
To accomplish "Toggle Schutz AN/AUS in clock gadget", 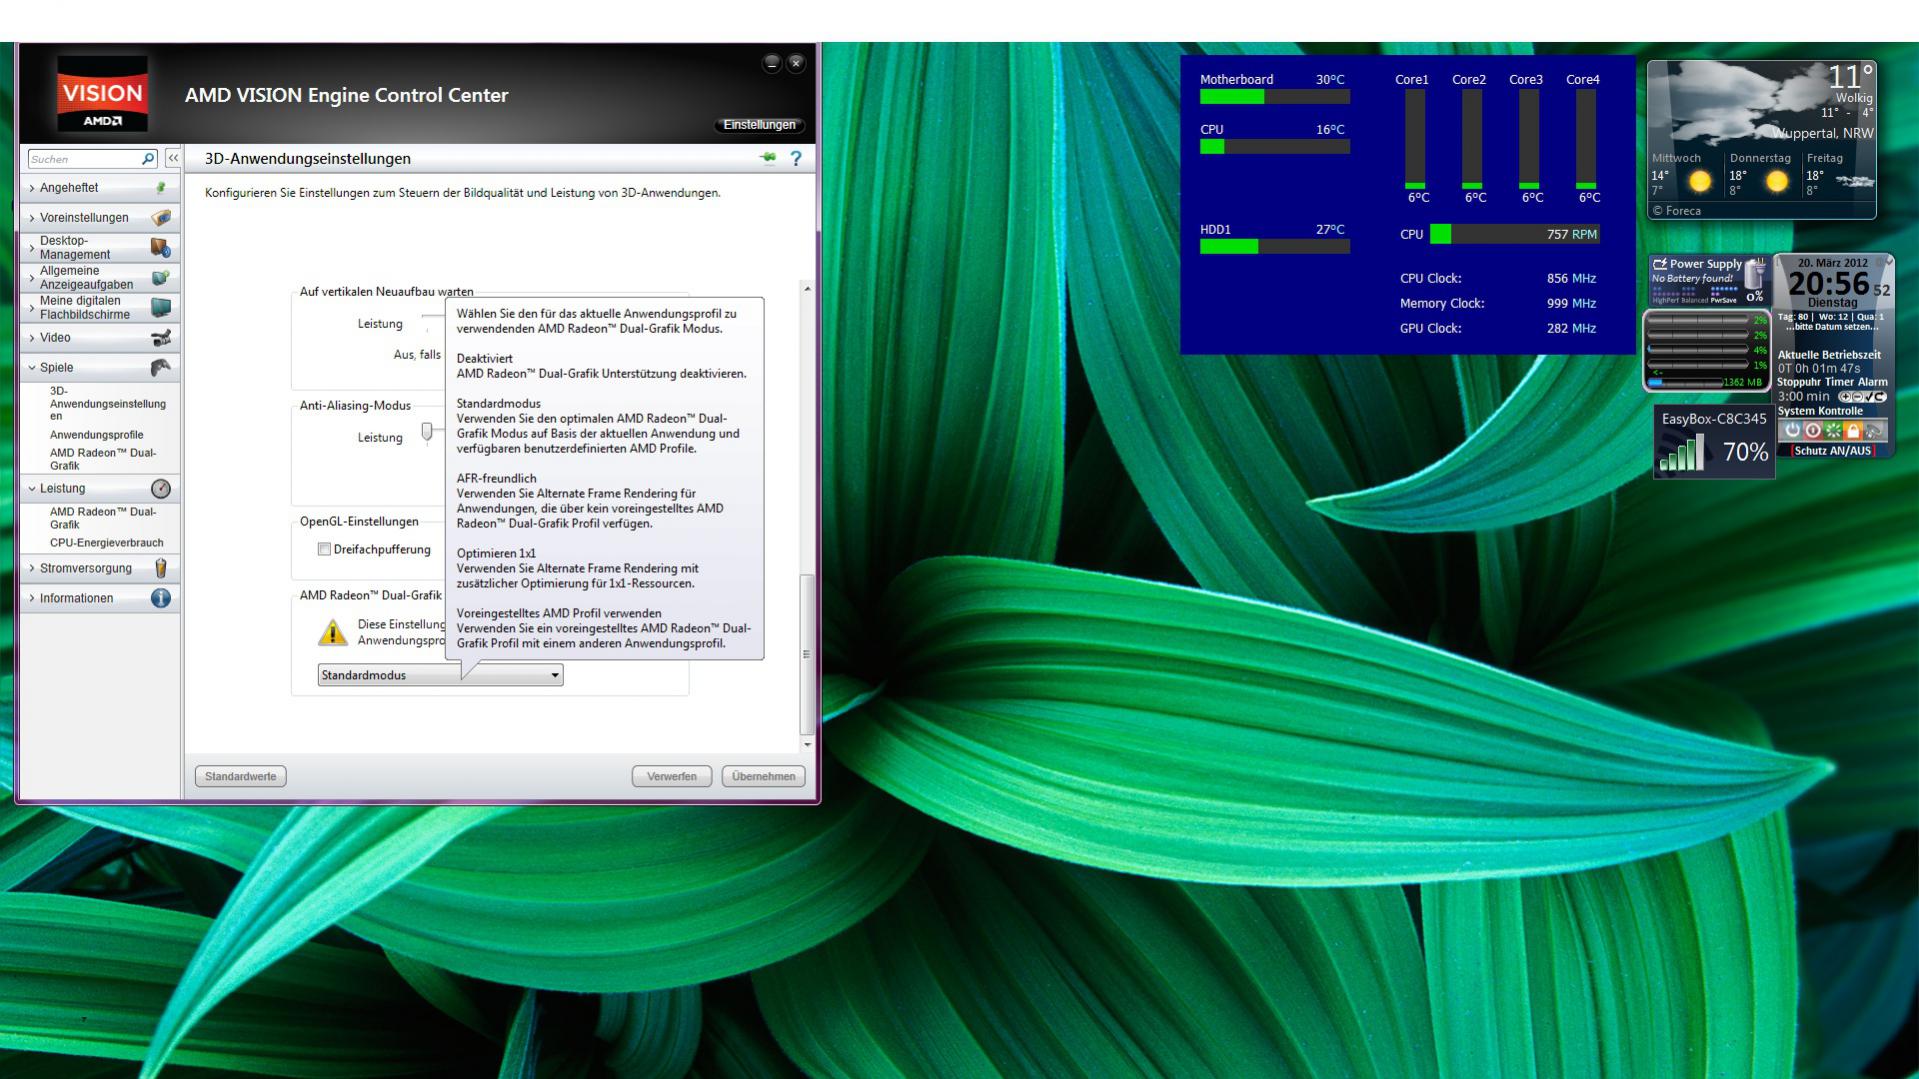I will pyautogui.click(x=1833, y=451).
